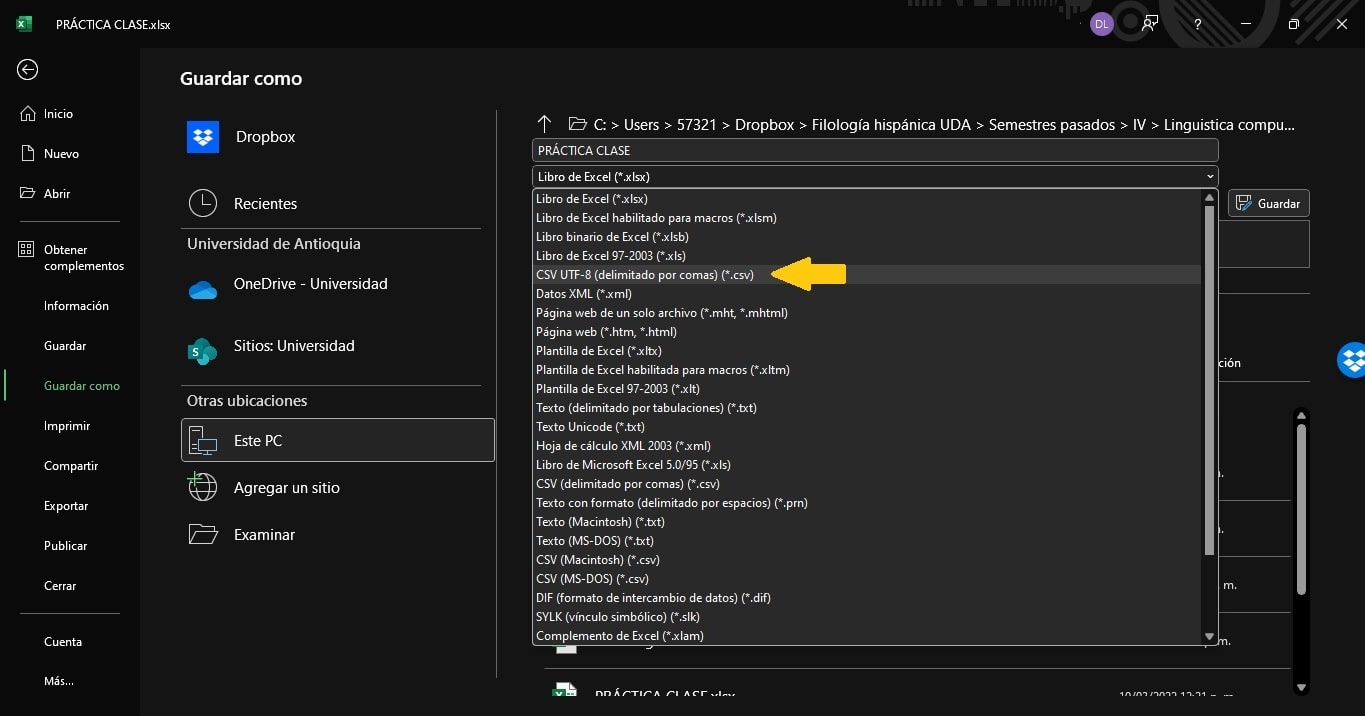
Task: Open Imprimir from the left menu
Action: pyautogui.click(x=65, y=425)
